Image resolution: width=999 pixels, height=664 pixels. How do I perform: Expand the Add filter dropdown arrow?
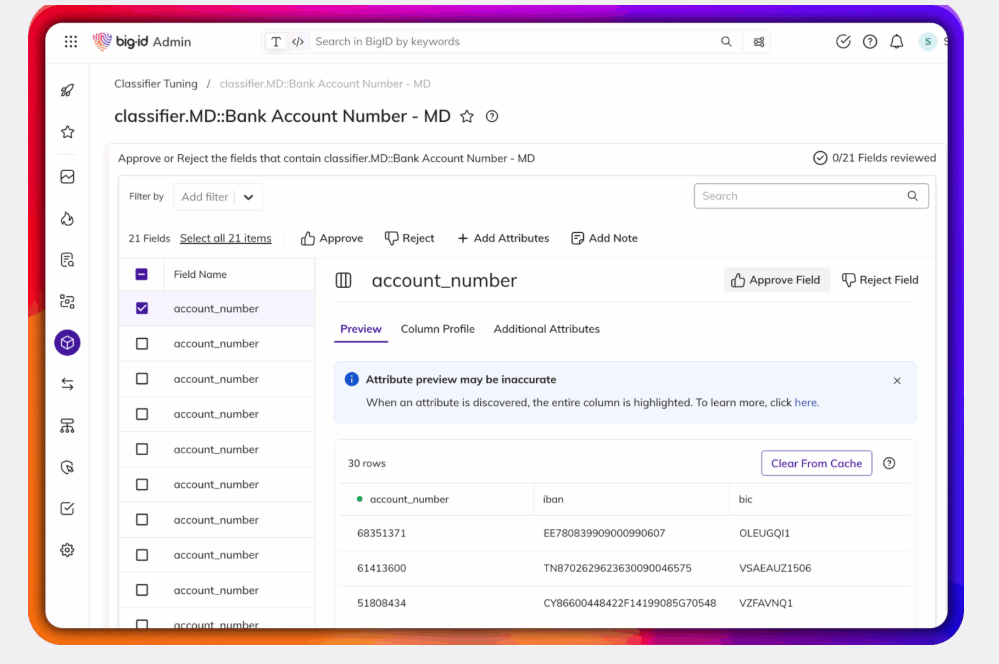[248, 197]
